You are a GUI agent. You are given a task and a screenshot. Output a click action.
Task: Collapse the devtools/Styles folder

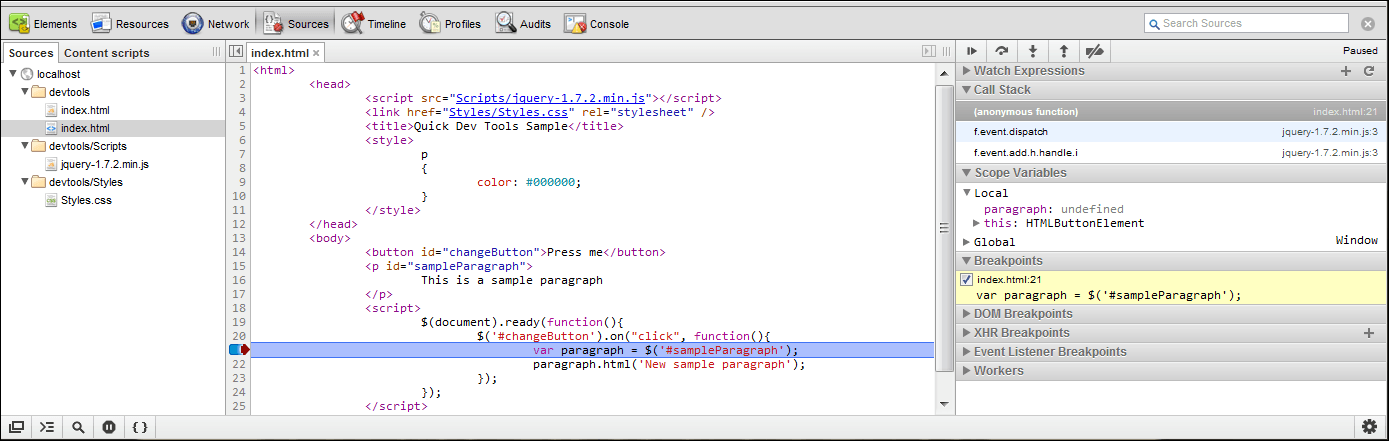pyautogui.click(x=25, y=182)
